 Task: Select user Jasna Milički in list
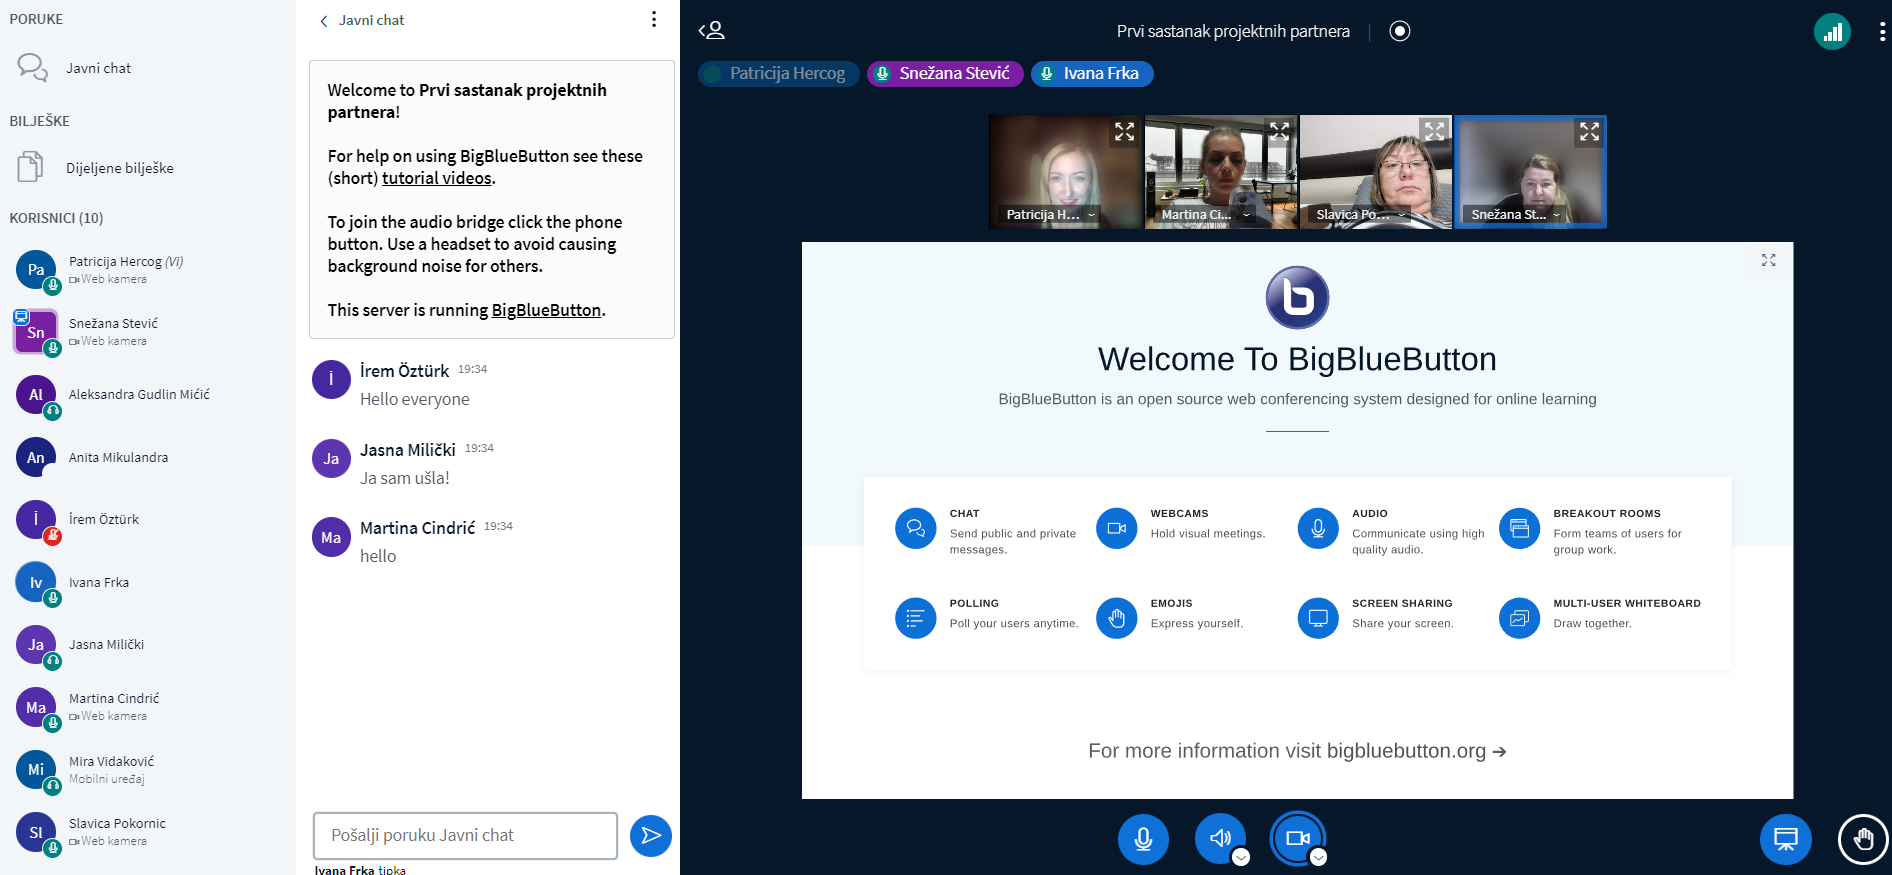click(x=148, y=645)
